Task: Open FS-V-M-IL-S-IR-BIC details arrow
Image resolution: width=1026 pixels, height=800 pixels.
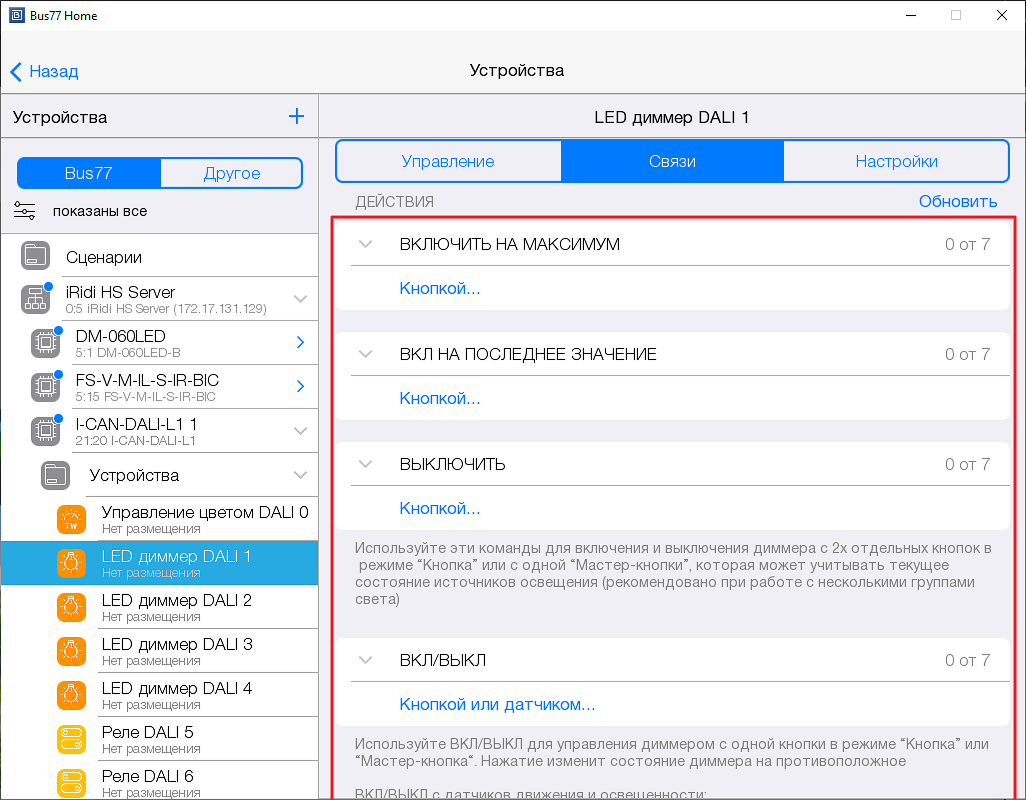Action: [x=300, y=386]
